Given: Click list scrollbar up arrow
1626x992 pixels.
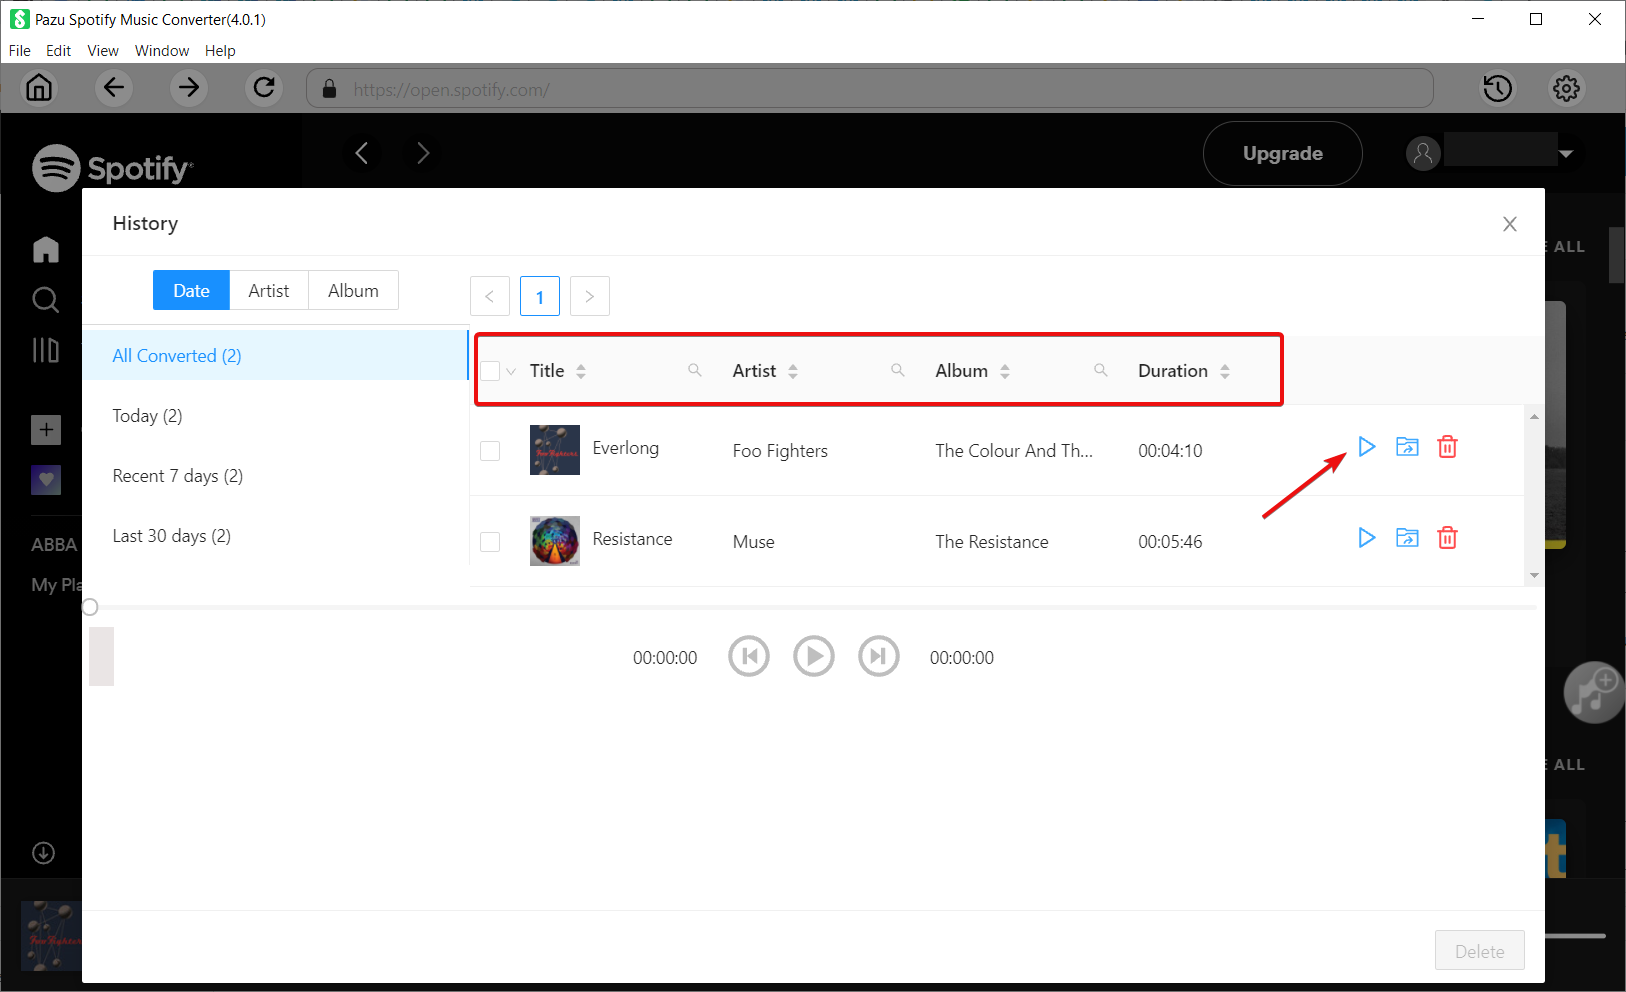Looking at the screenshot, I should click(x=1534, y=416).
